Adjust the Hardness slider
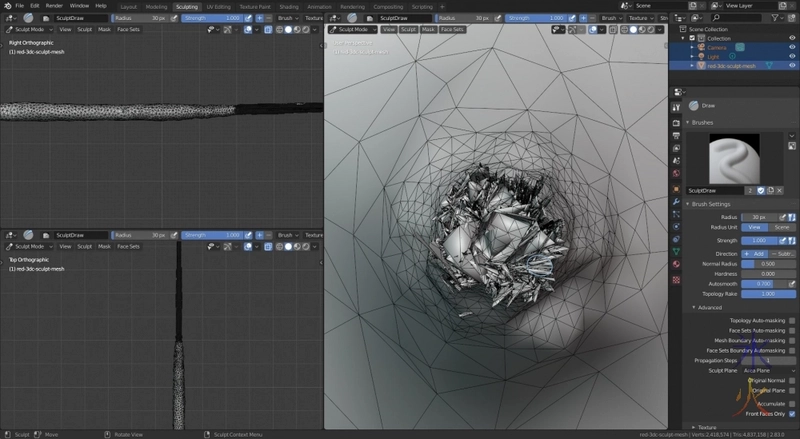 coord(768,274)
